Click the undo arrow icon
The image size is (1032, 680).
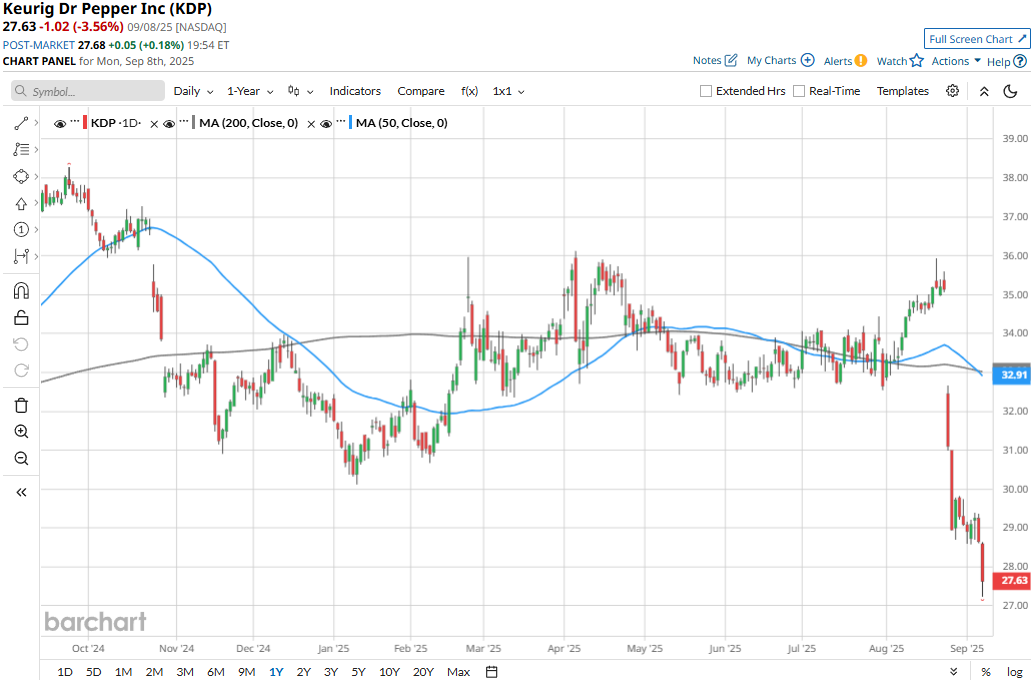coord(21,344)
